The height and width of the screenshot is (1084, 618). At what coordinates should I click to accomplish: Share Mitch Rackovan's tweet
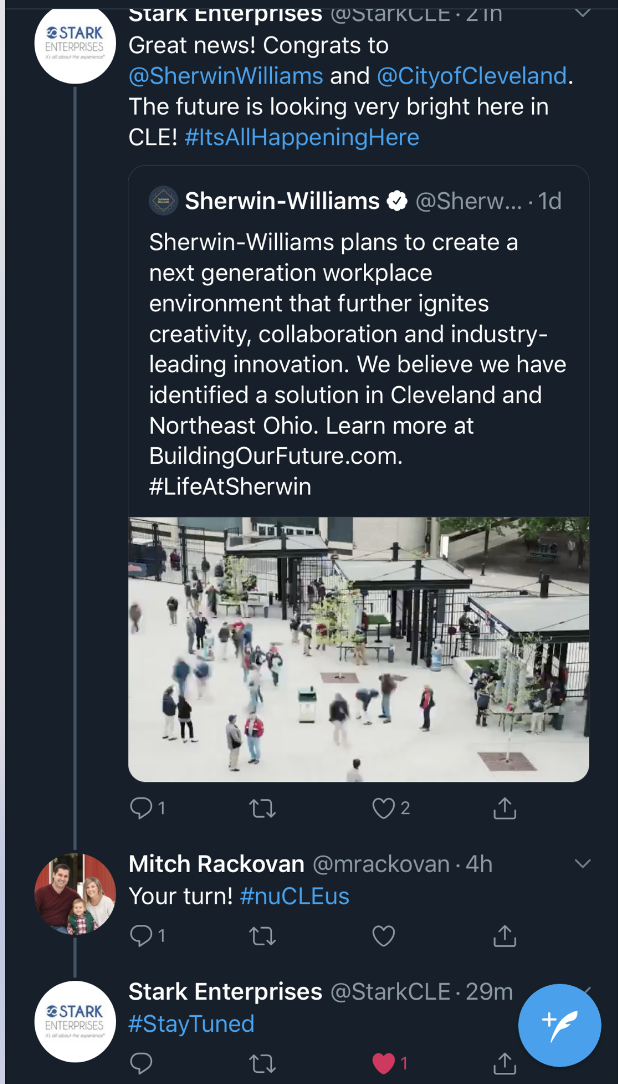click(505, 936)
